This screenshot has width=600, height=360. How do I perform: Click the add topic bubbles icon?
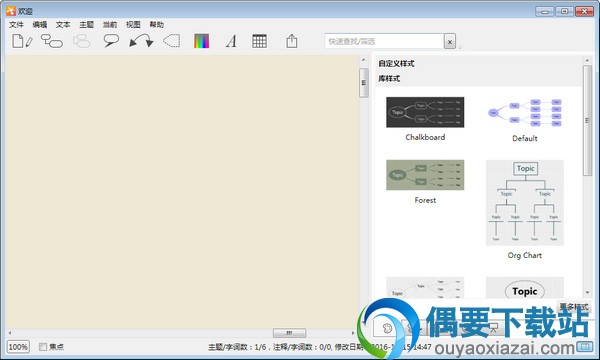click(52, 41)
